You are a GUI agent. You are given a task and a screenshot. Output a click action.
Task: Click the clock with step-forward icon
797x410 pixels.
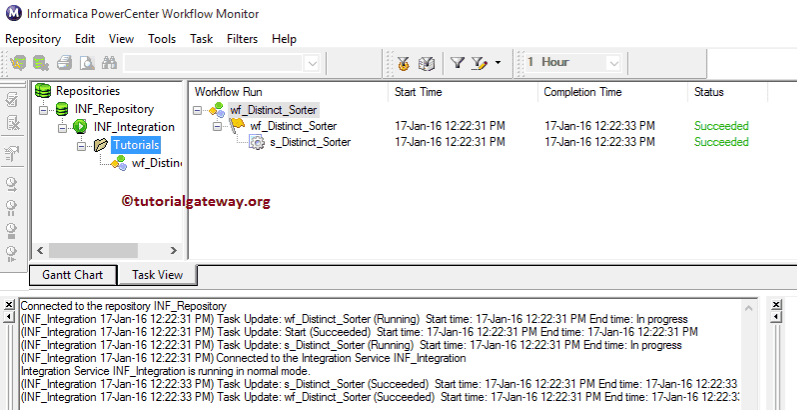pos(12,253)
